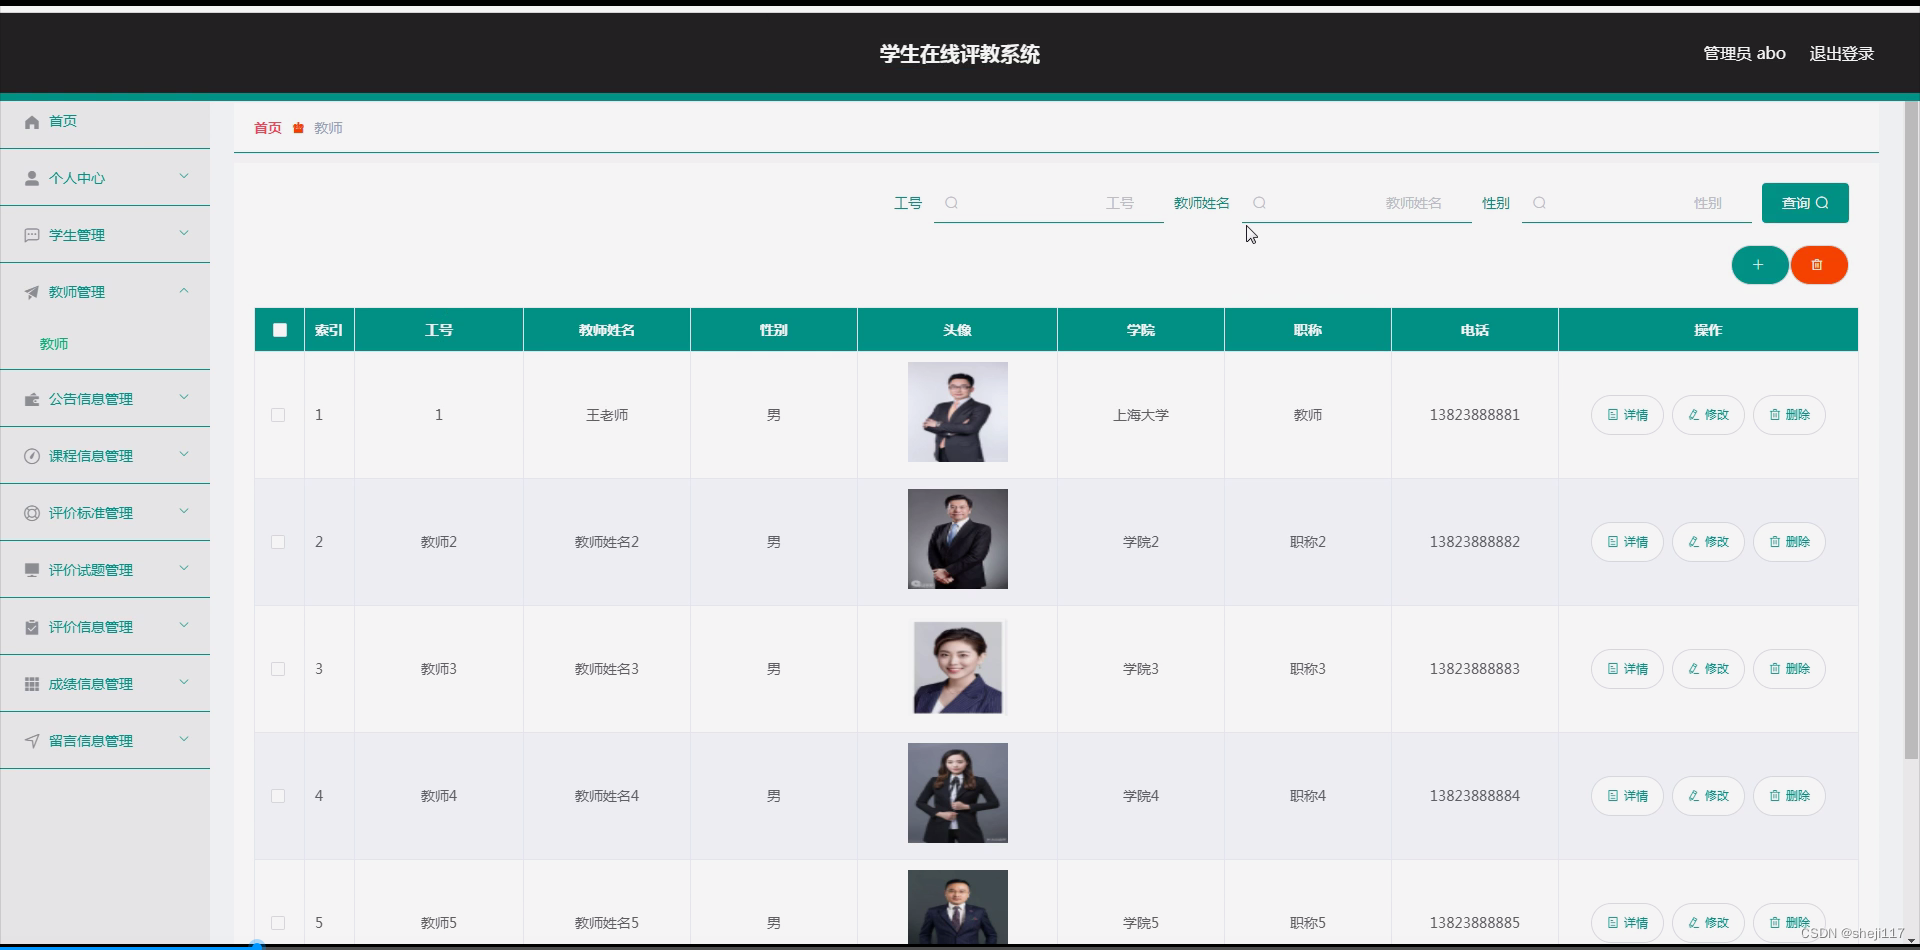Check the row checkbox for 教师4
The width and height of the screenshot is (1920, 950).
coord(279,796)
